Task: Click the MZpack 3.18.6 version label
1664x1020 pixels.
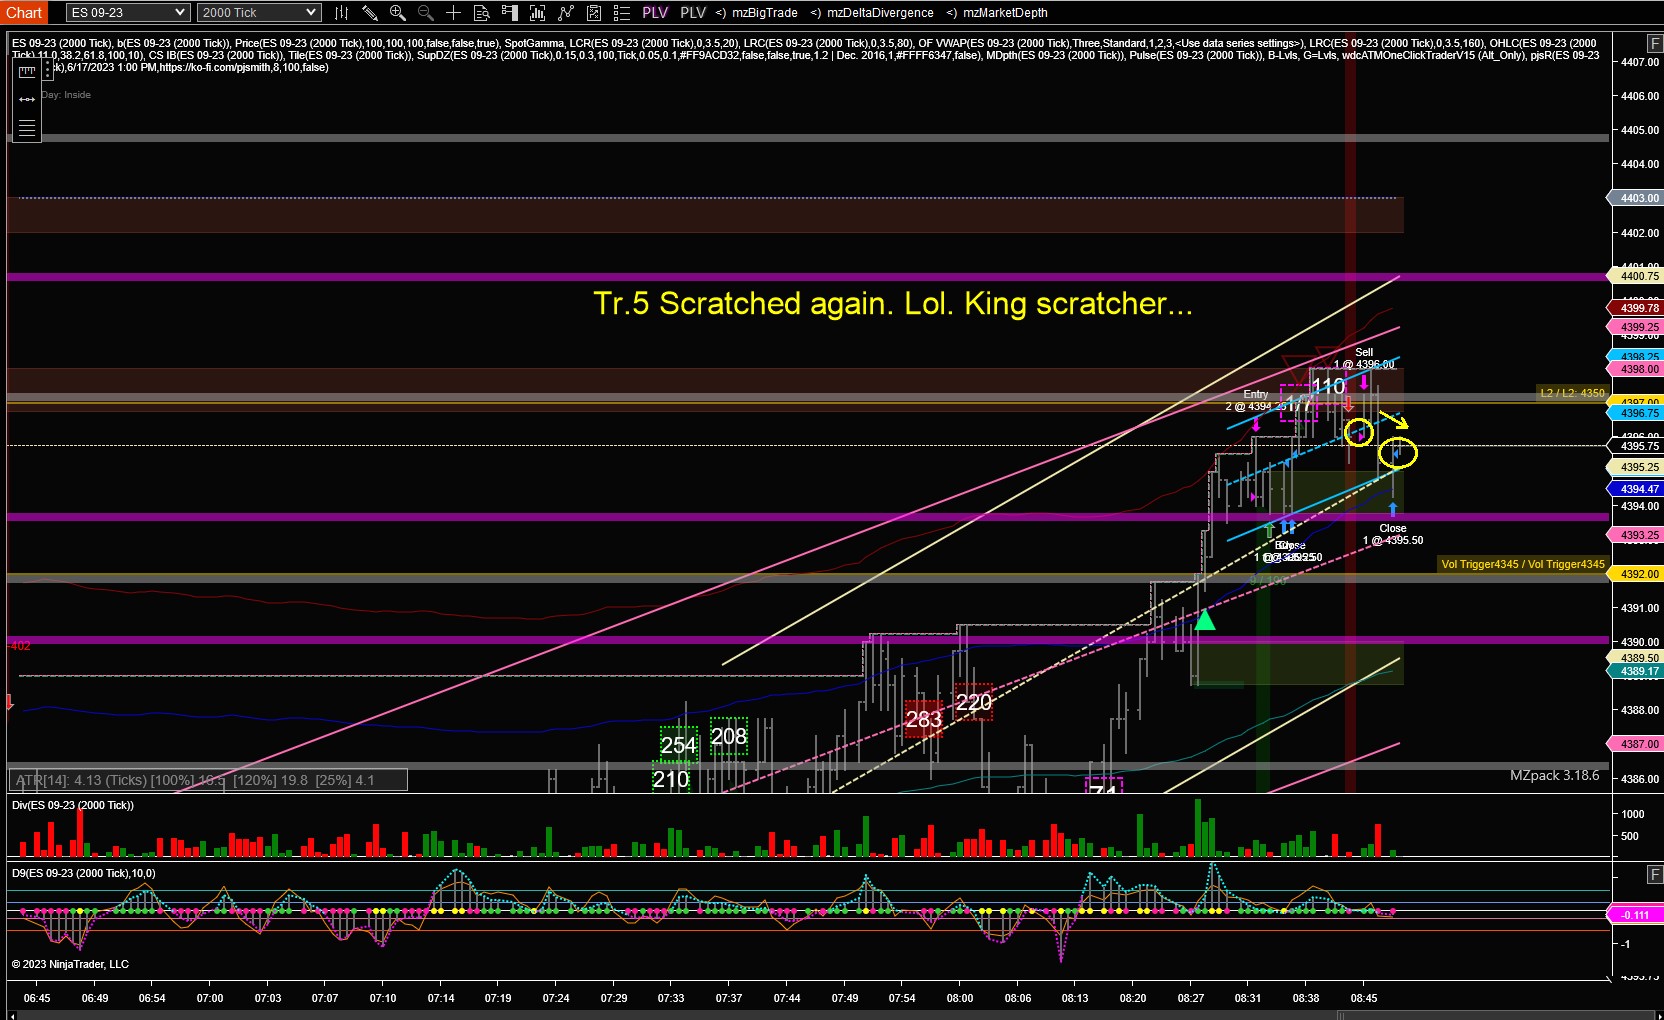Action: (1554, 775)
